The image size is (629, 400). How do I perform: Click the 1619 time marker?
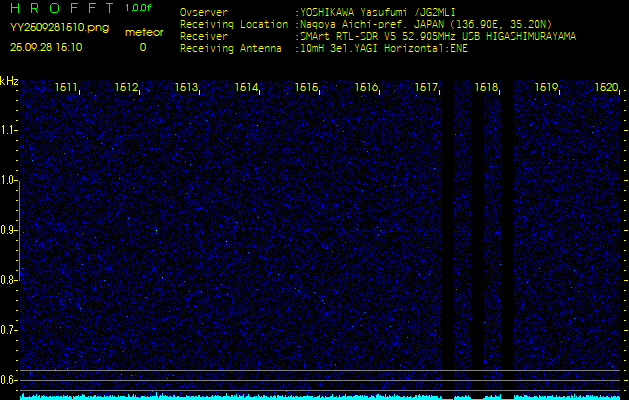[546, 87]
